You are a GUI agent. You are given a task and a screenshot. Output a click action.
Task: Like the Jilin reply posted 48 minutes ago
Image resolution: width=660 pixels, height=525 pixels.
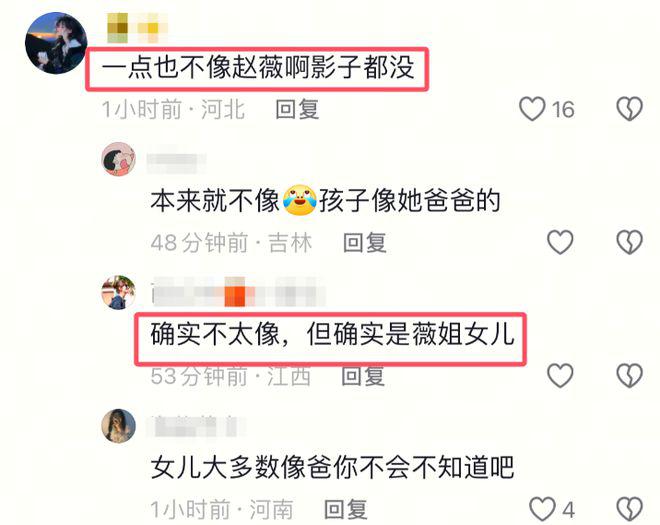click(x=560, y=243)
